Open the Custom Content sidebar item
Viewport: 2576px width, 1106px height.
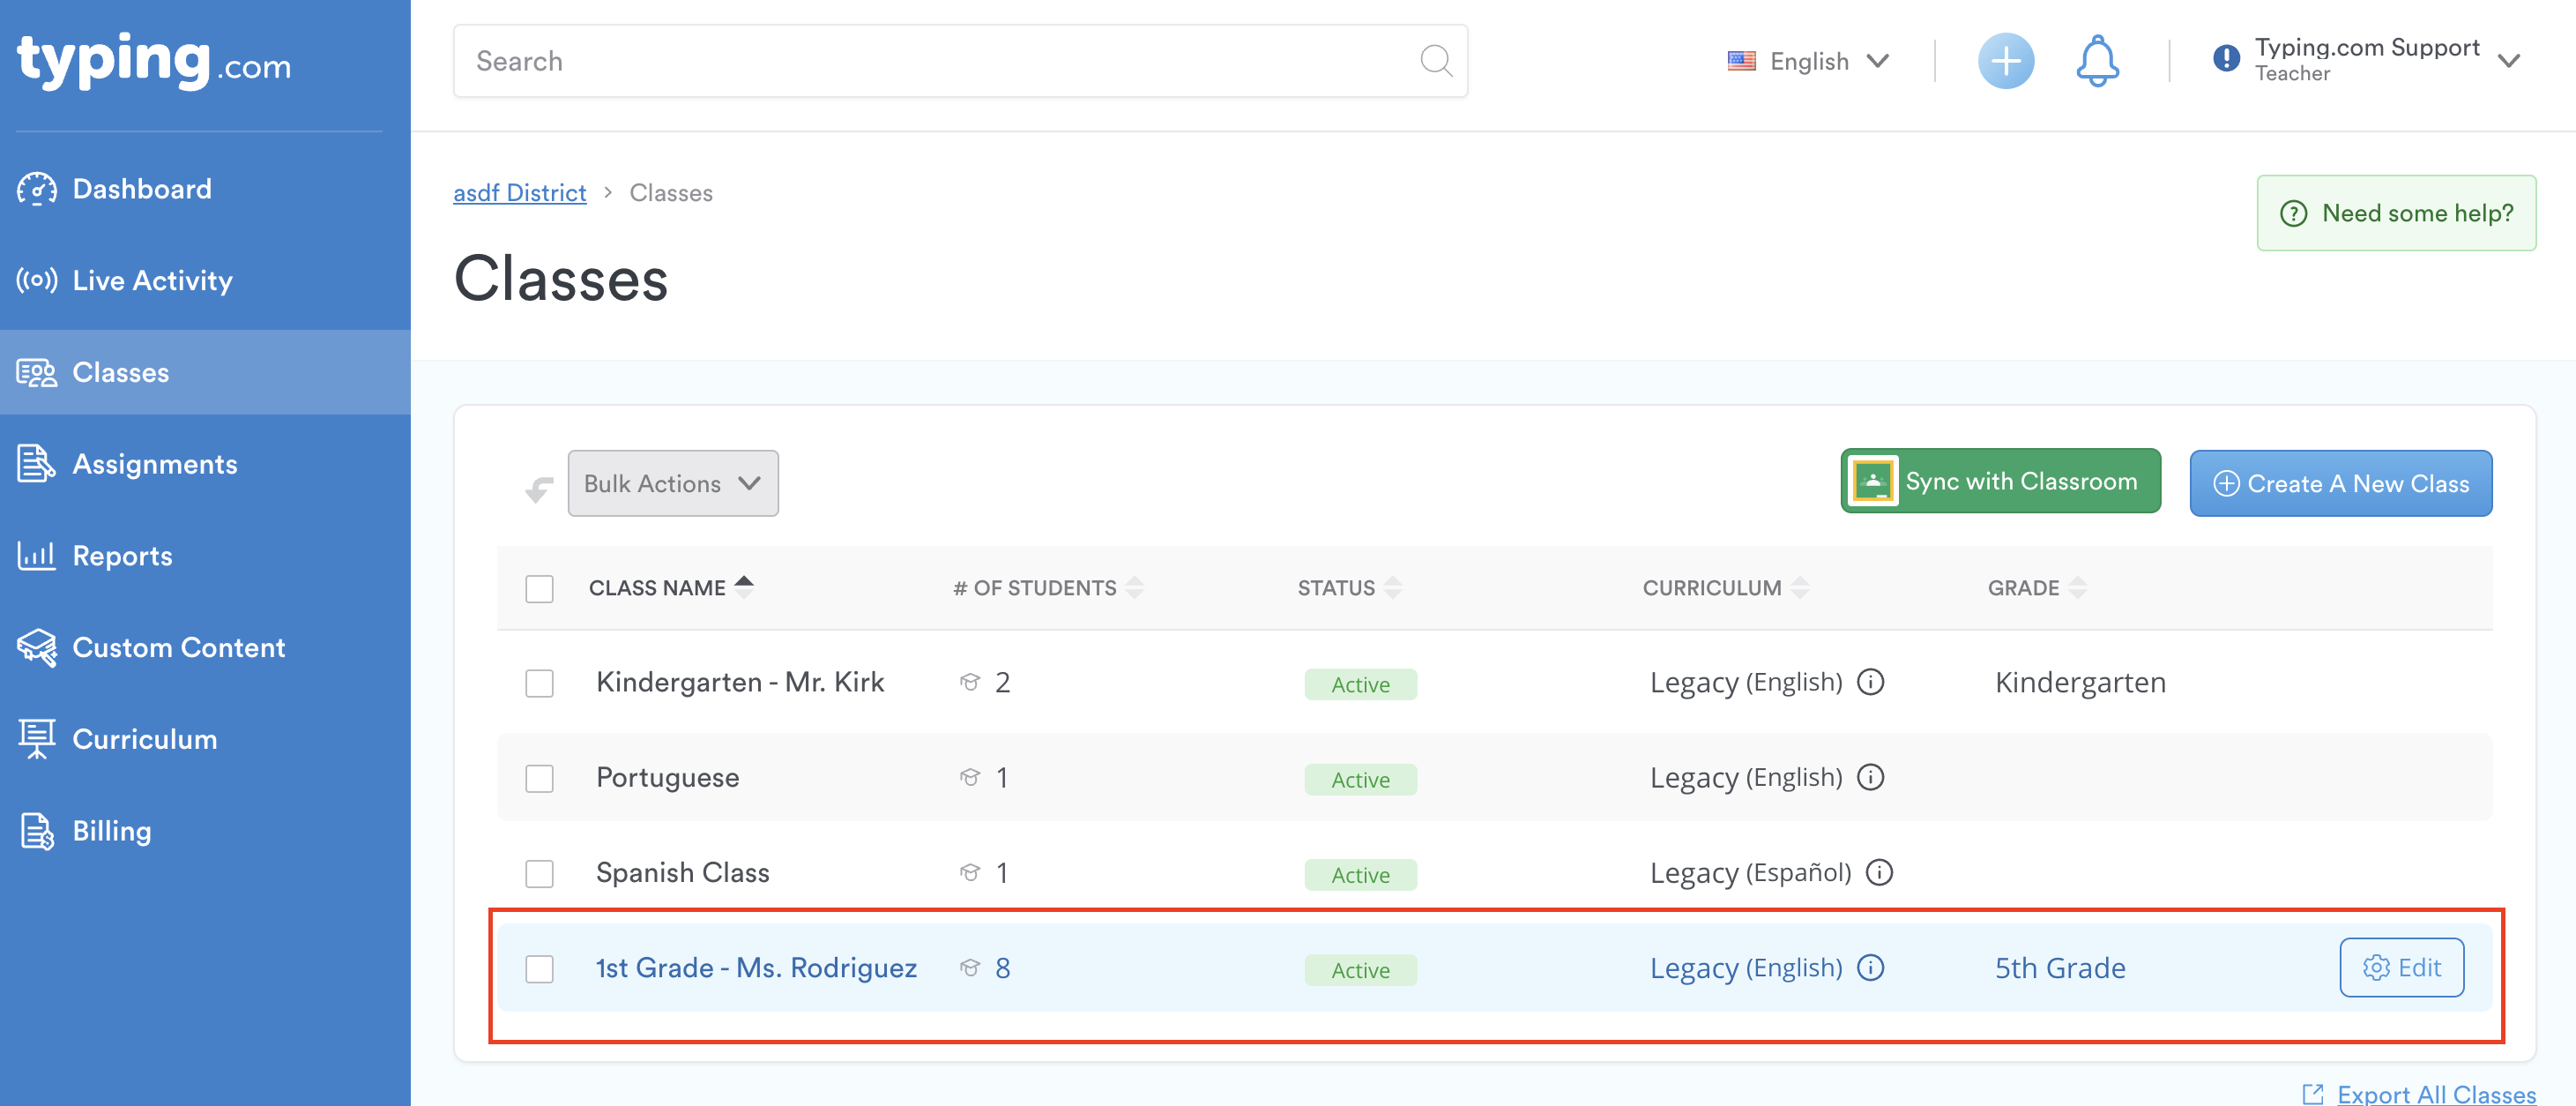[x=178, y=648]
